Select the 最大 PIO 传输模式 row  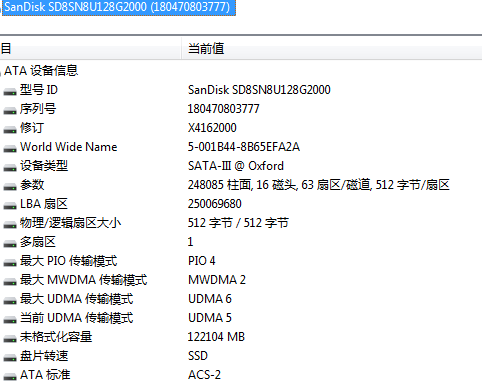[241, 261]
